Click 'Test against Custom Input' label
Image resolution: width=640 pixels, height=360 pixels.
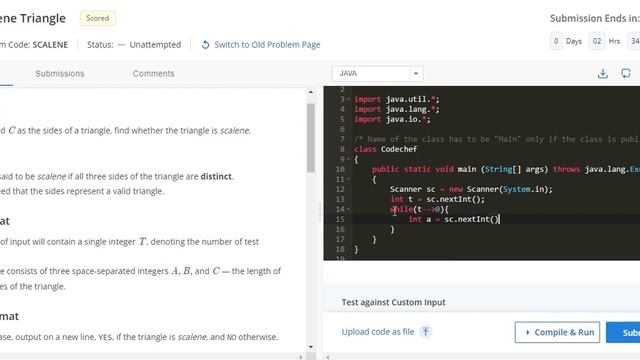tap(393, 302)
